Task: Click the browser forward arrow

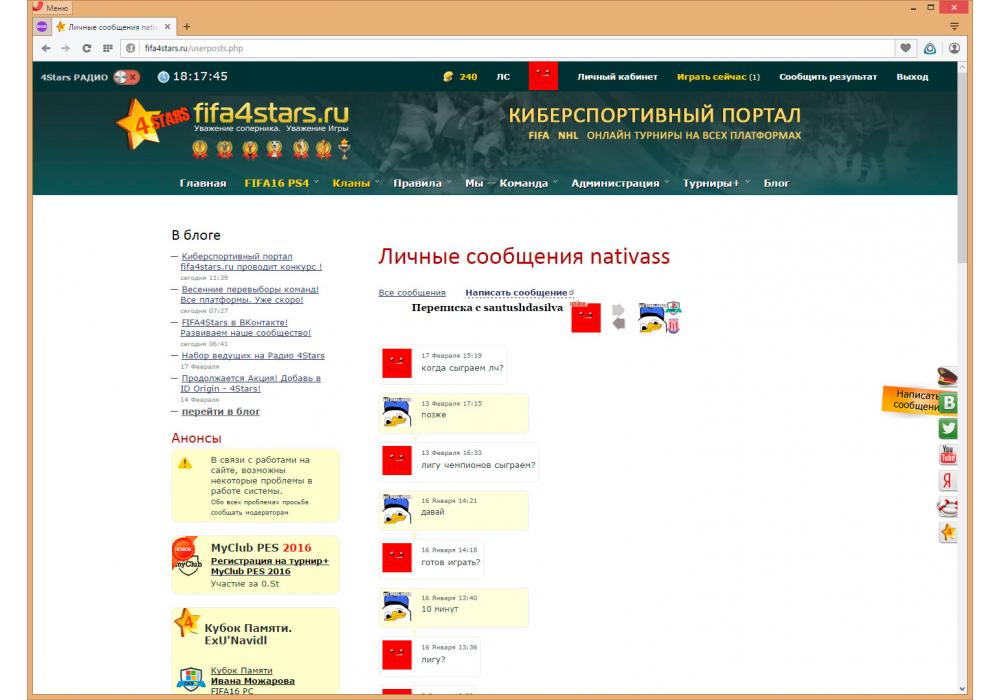Action: (x=65, y=48)
